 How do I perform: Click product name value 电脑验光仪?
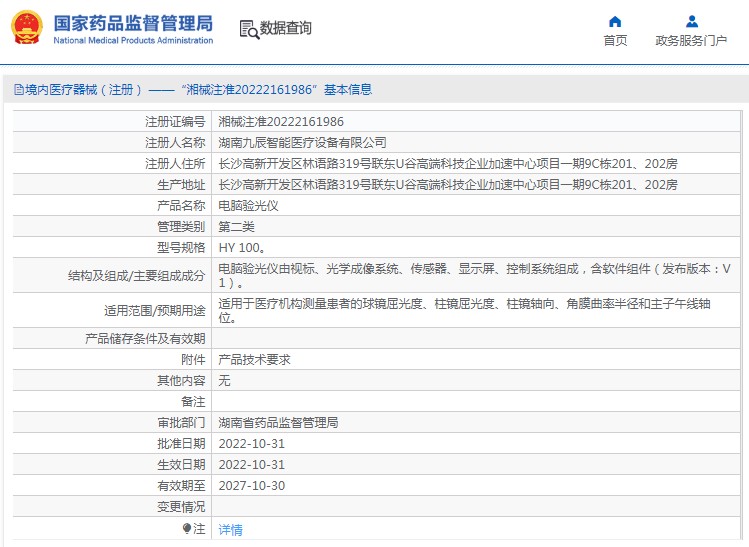click(x=248, y=205)
